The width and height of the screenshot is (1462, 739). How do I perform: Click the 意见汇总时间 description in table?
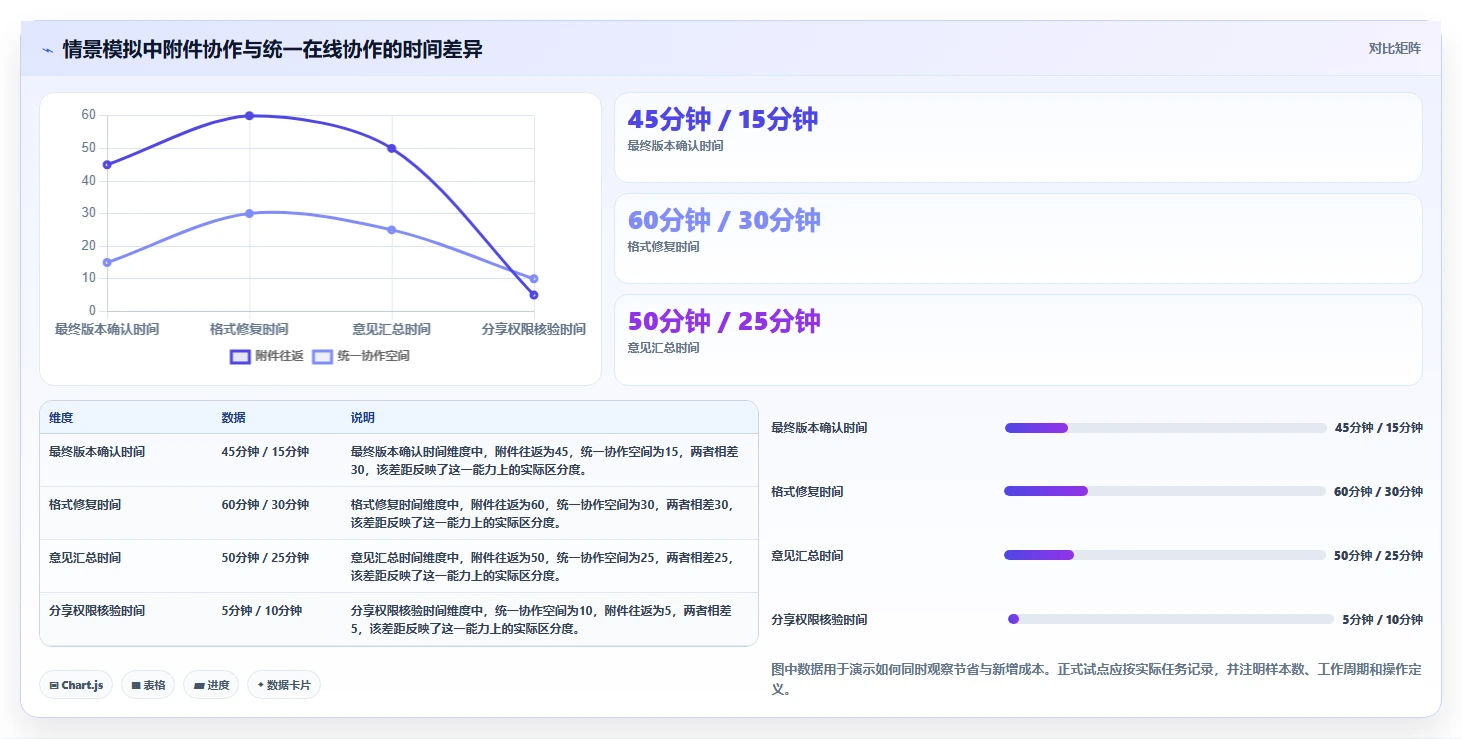point(545,567)
